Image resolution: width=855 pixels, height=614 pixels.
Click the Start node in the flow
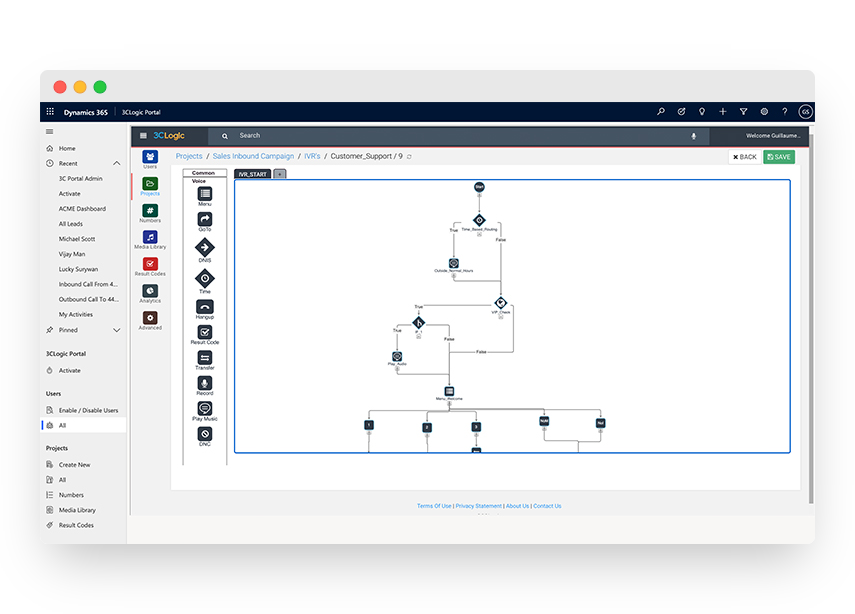click(x=479, y=187)
